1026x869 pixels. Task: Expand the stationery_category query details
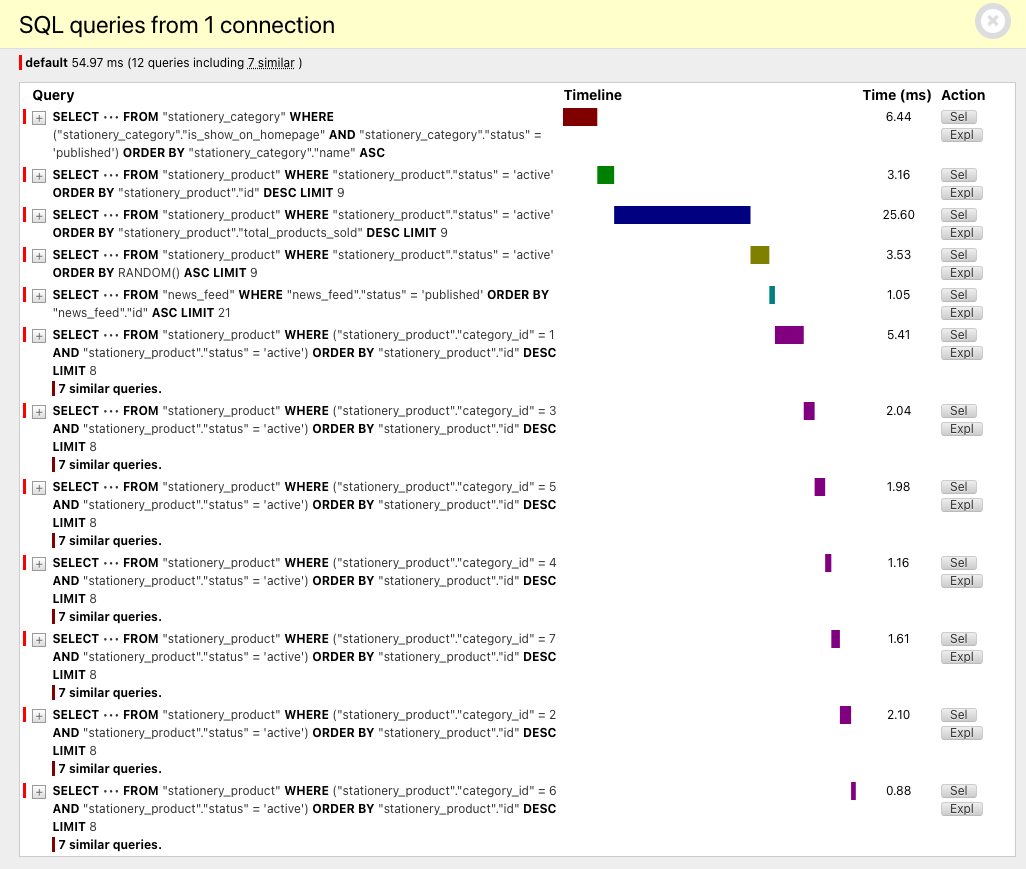(x=39, y=118)
